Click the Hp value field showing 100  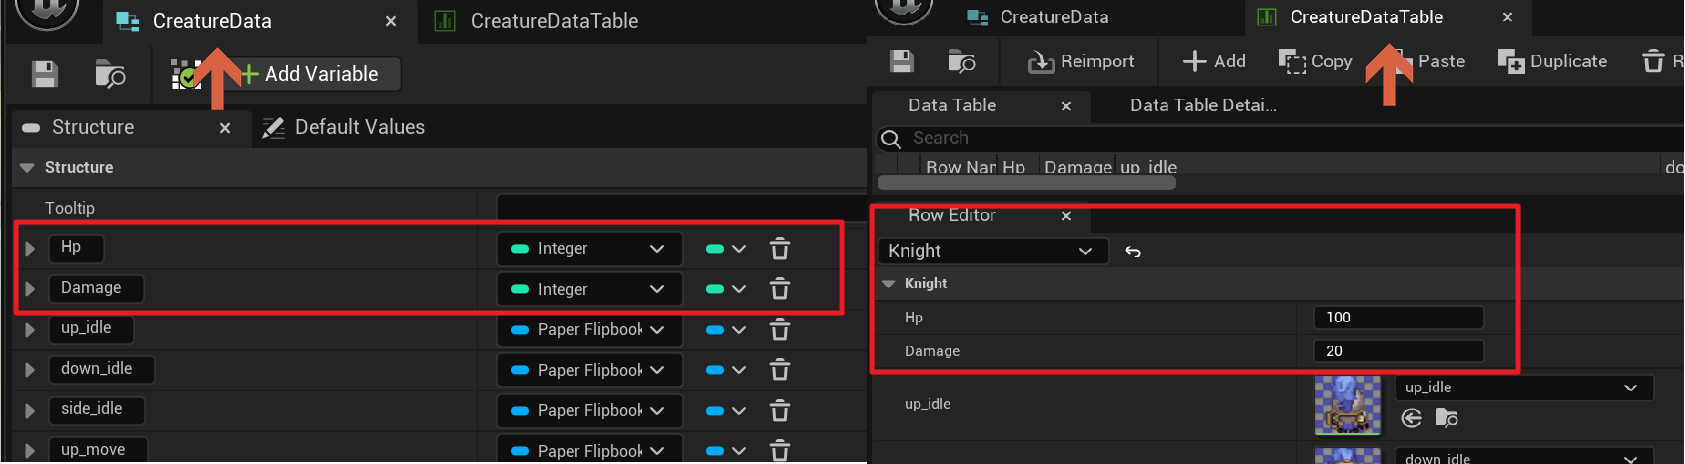click(1398, 317)
